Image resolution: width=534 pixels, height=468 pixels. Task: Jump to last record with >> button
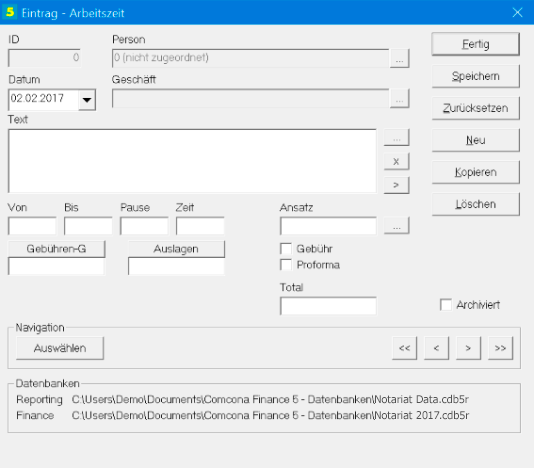pyautogui.click(x=501, y=348)
